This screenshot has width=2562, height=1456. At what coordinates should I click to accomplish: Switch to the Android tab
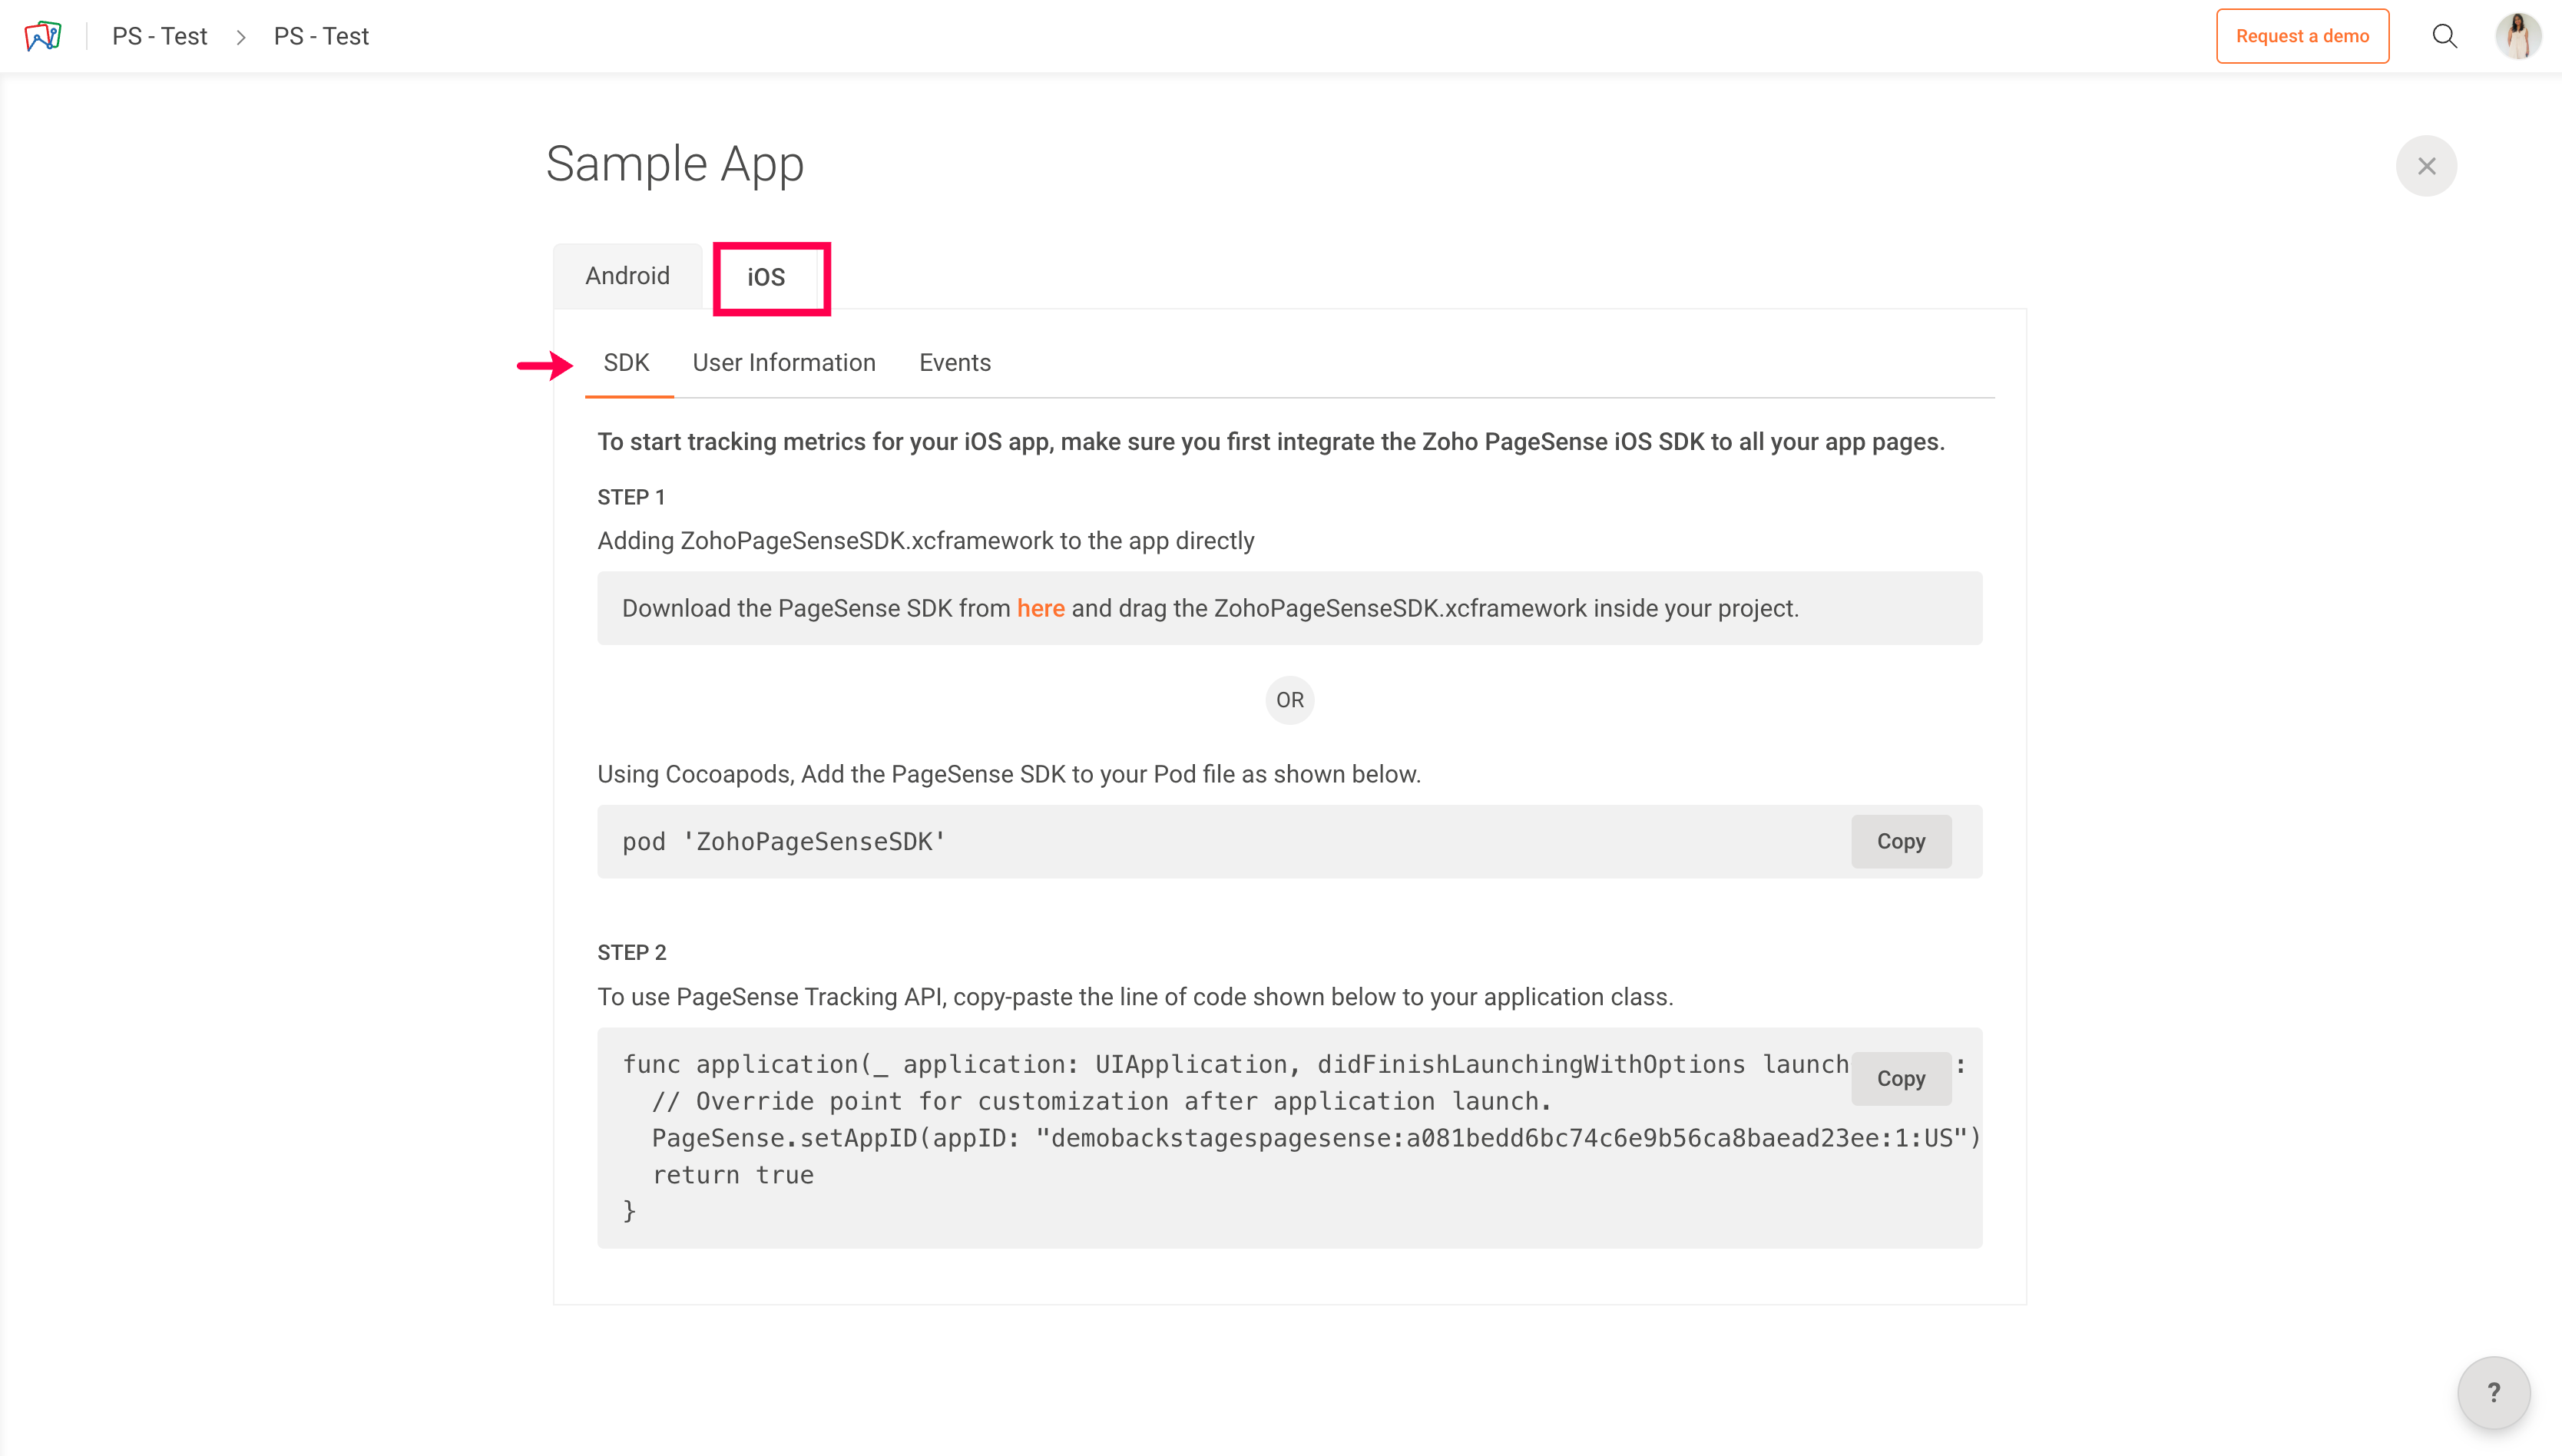click(627, 276)
